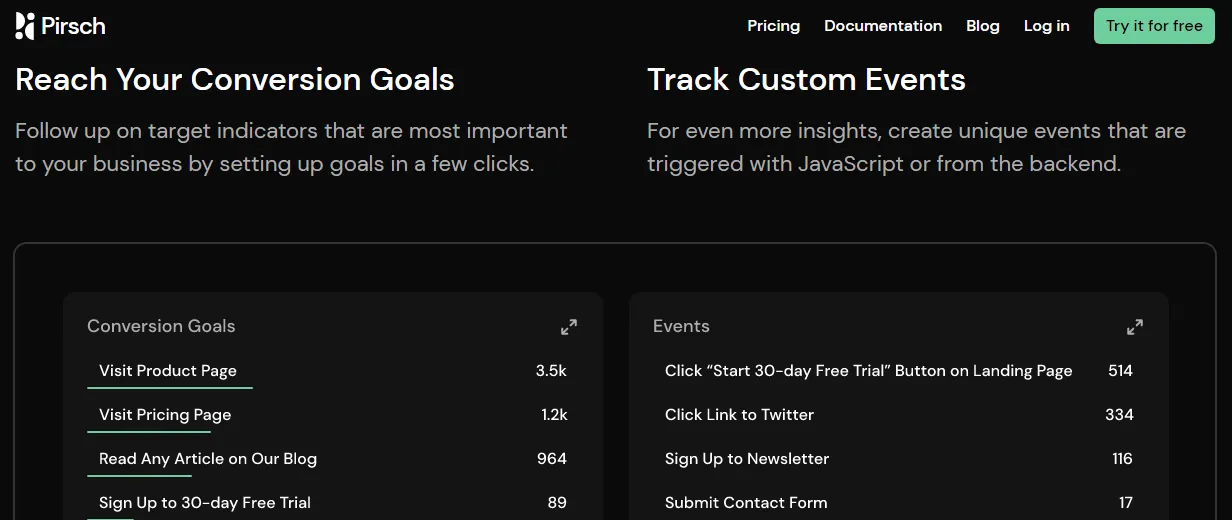Go to the Blog
This screenshot has width=1232, height=520.
tap(983, 26)
